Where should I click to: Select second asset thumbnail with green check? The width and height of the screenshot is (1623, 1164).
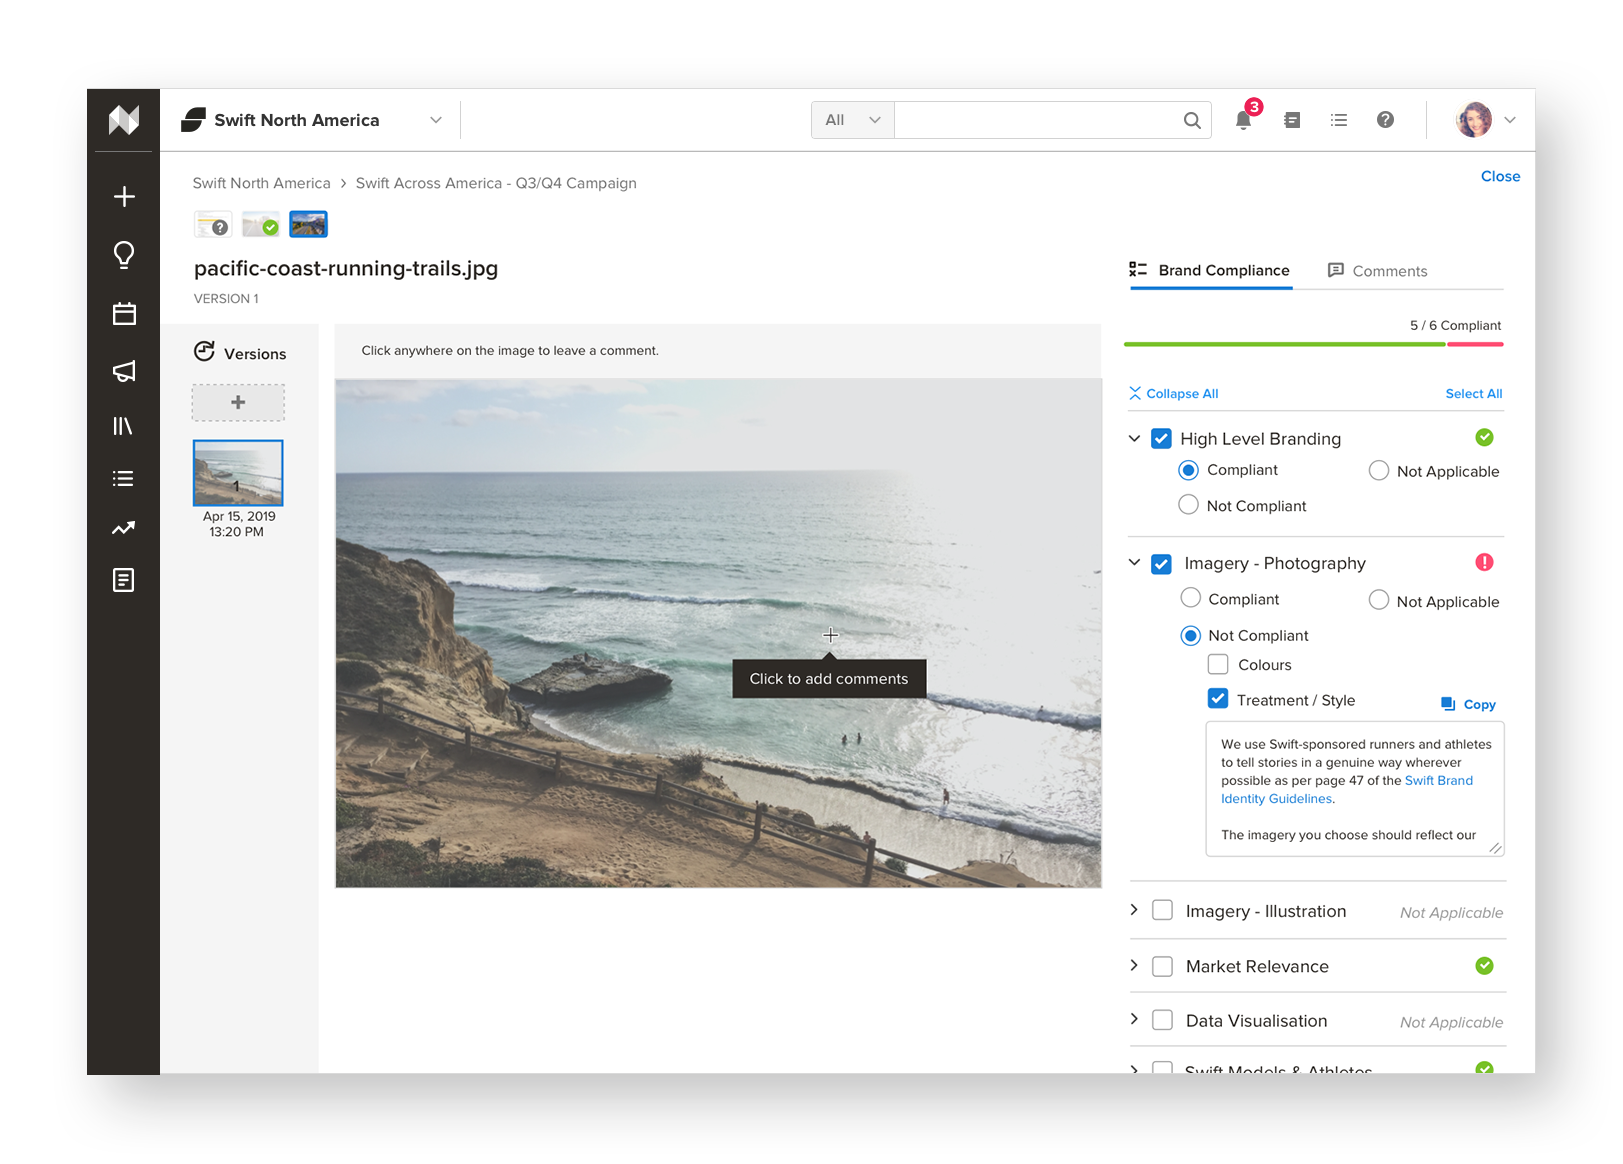261,224
